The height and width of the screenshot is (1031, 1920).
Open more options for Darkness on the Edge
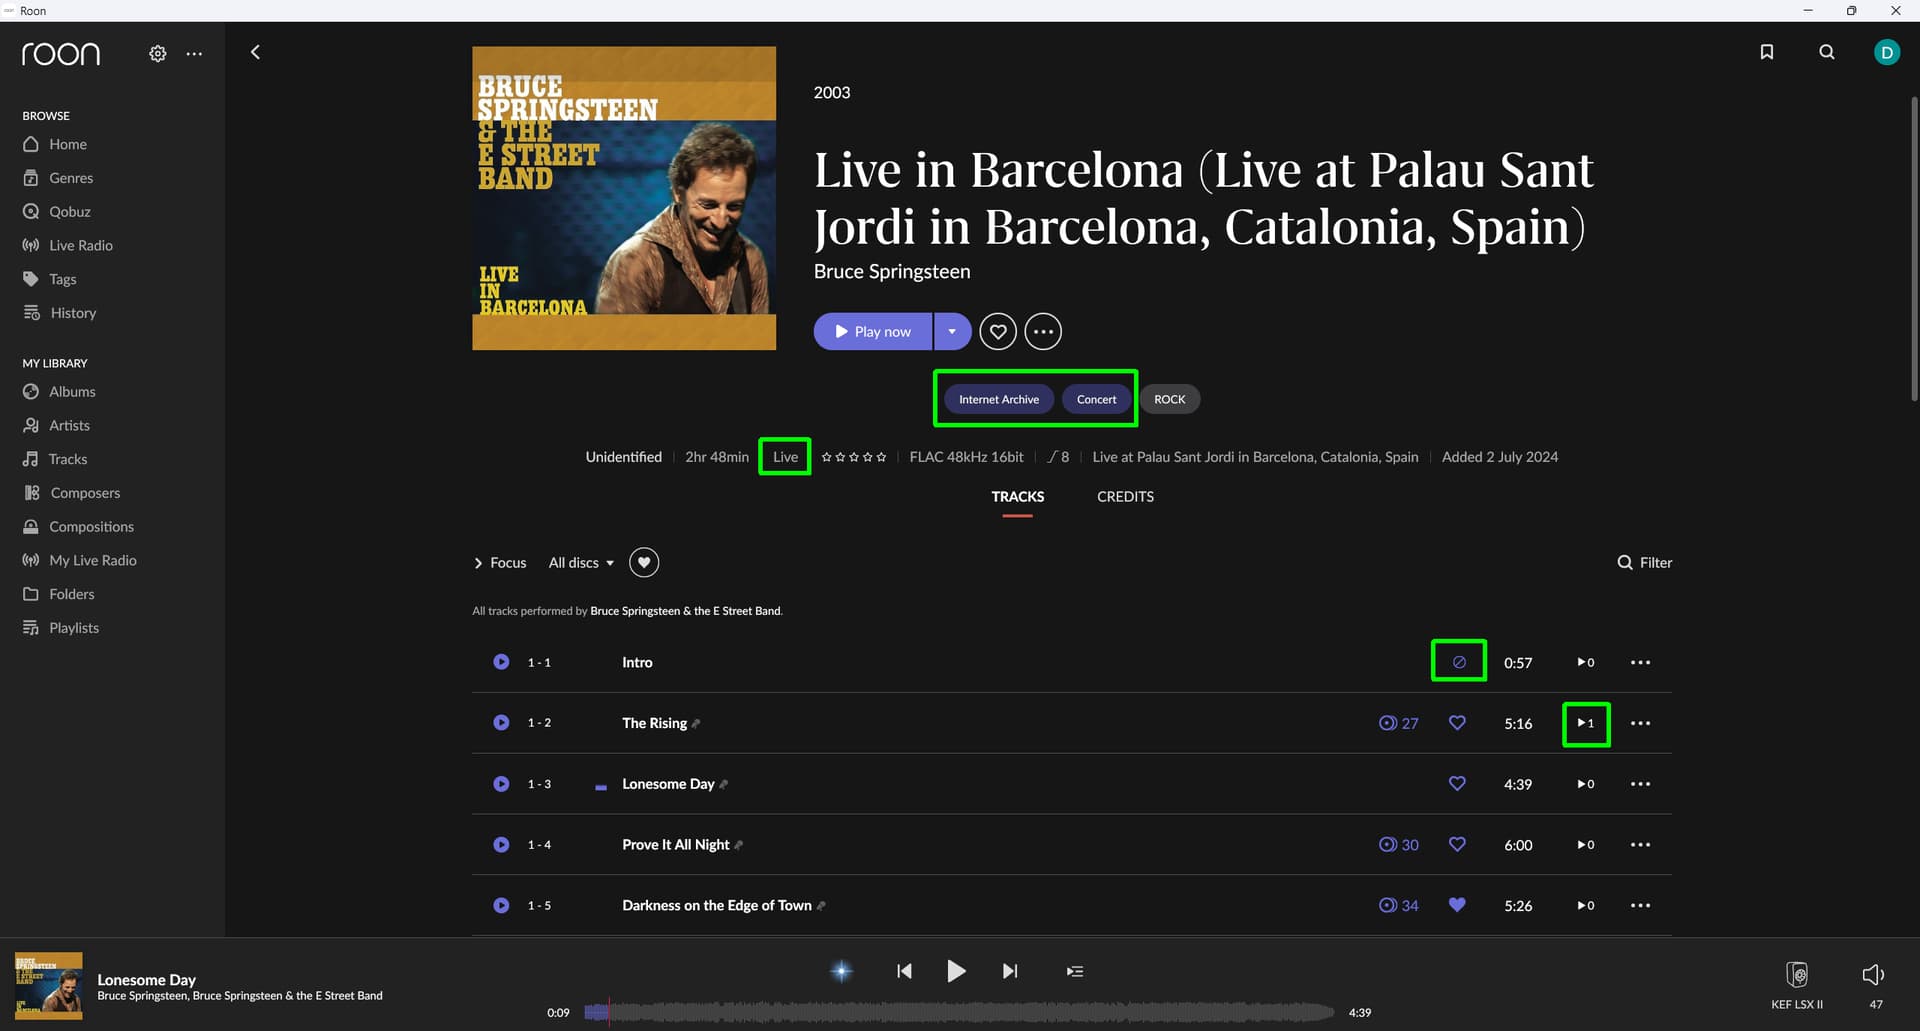point(1641,906)
